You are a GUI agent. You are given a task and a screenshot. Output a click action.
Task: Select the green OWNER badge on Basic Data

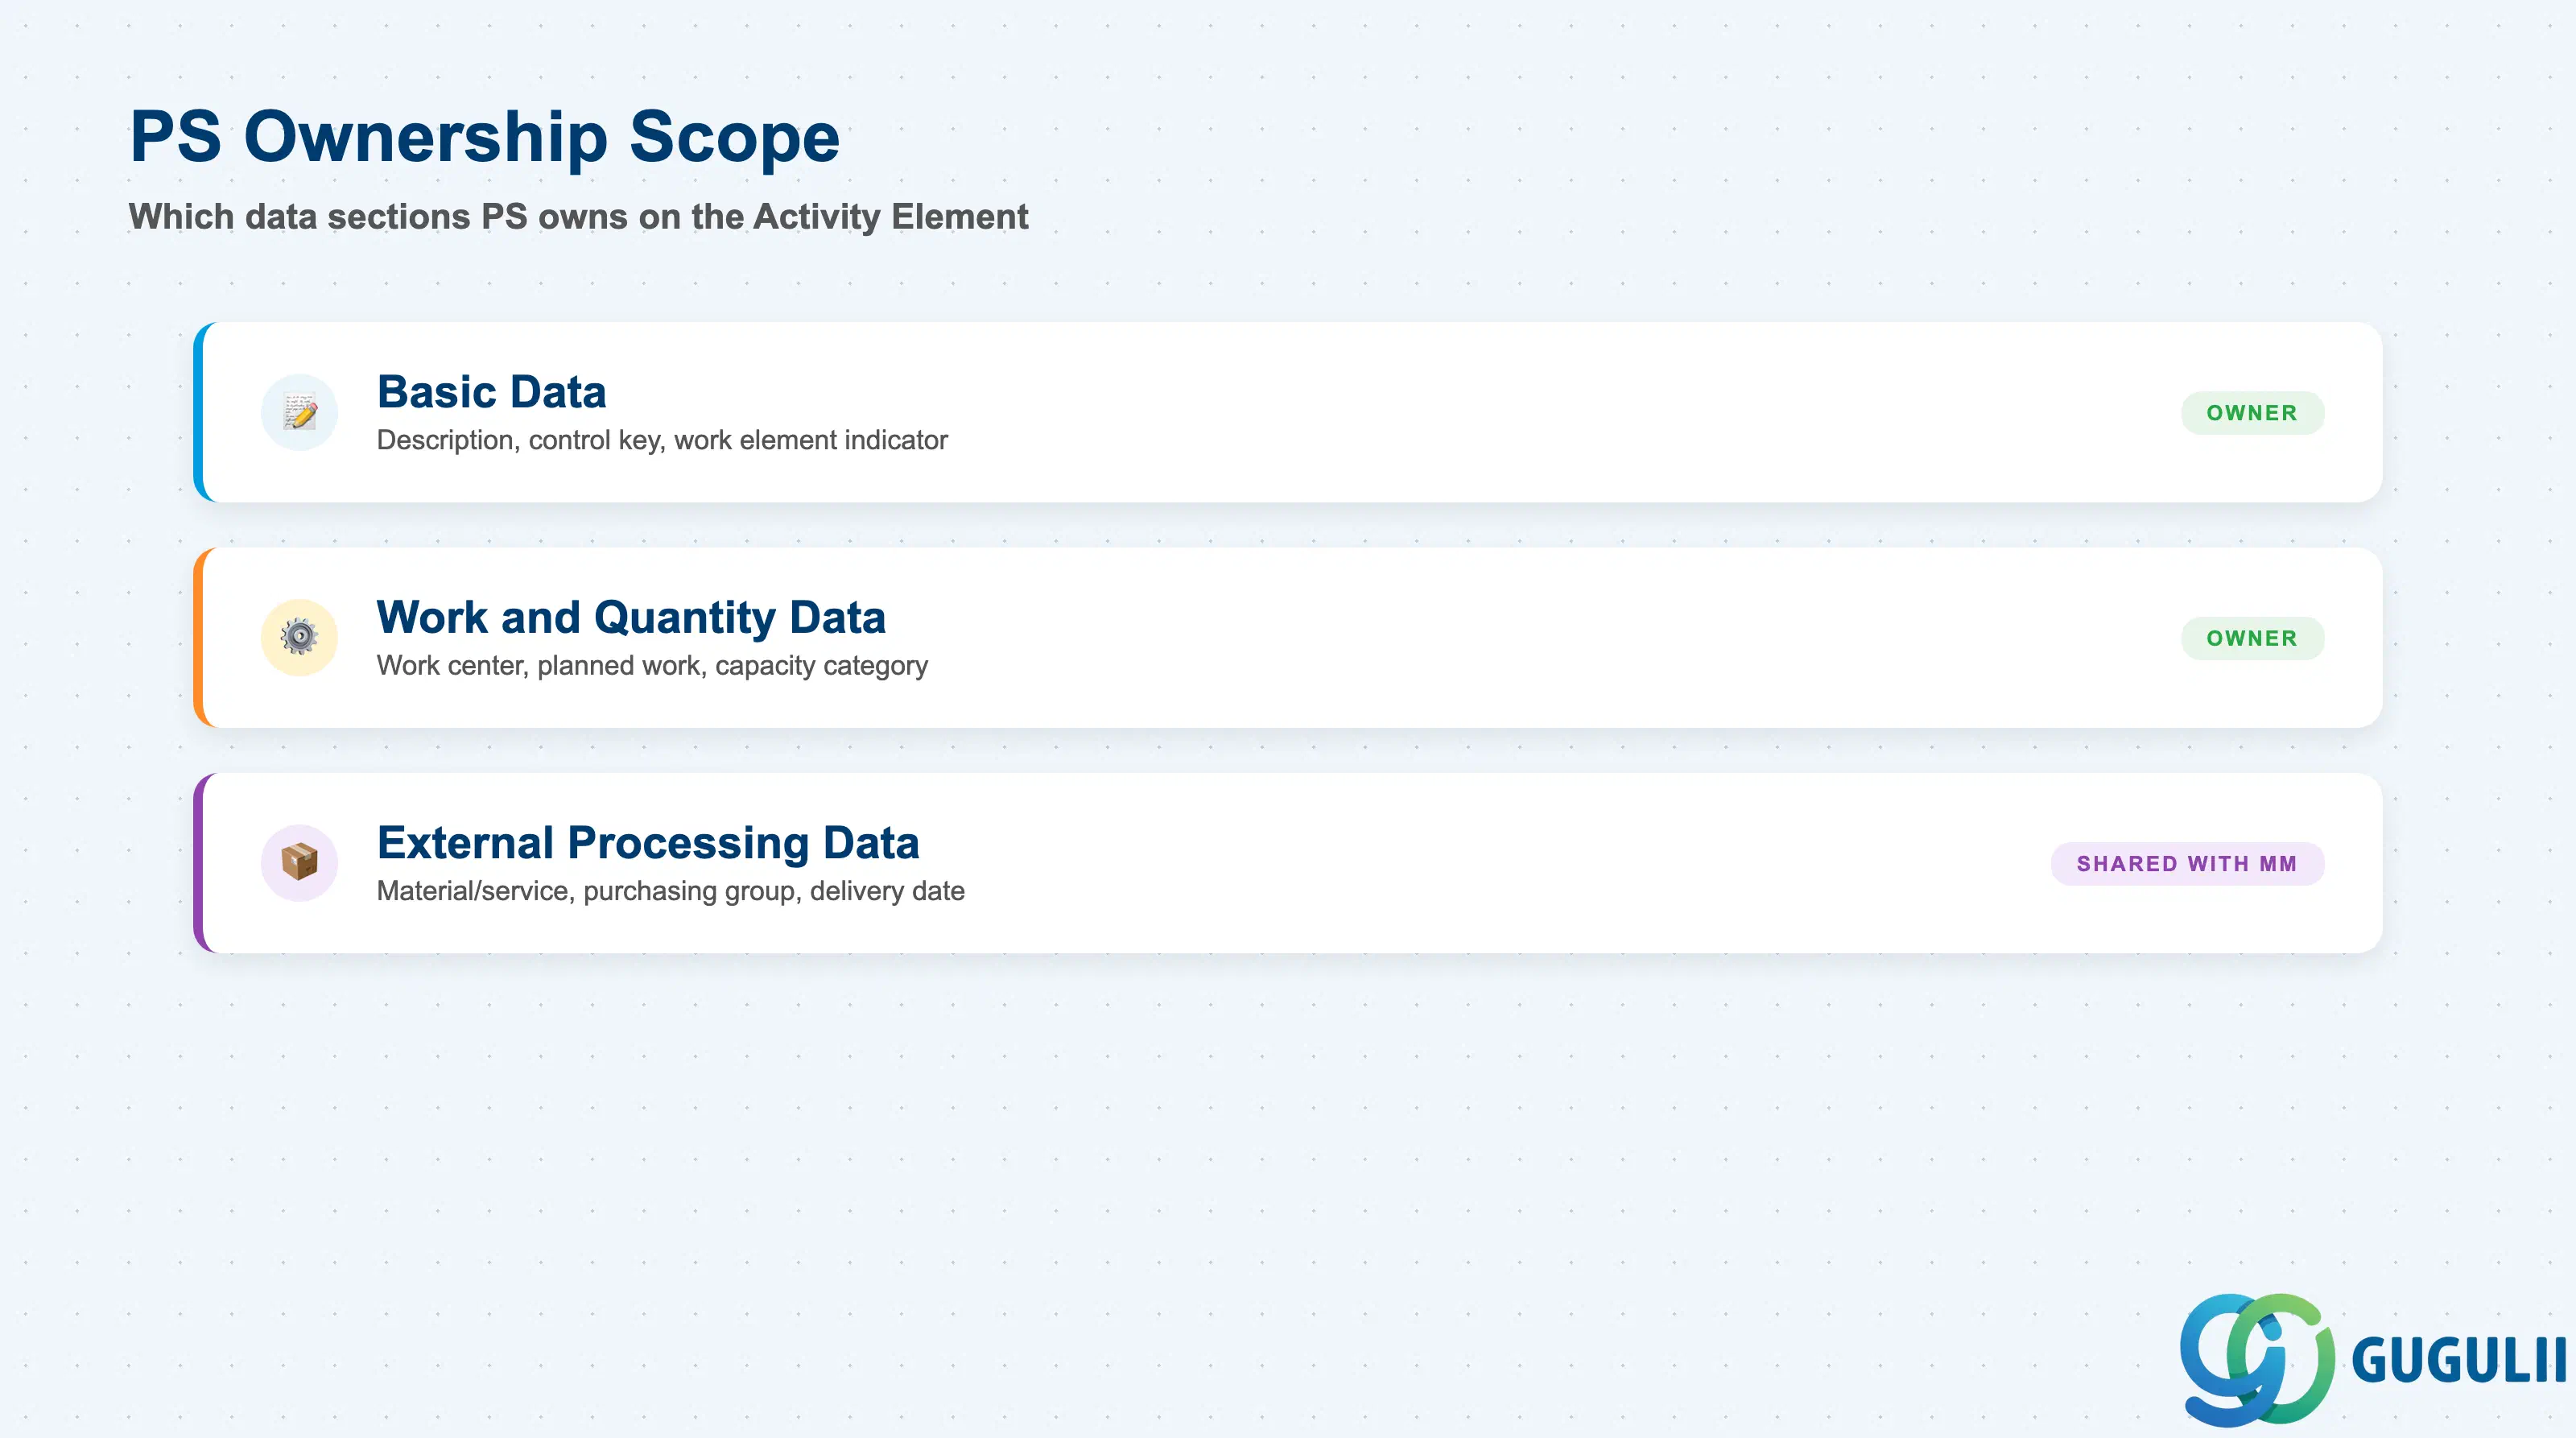[2252, 413]
